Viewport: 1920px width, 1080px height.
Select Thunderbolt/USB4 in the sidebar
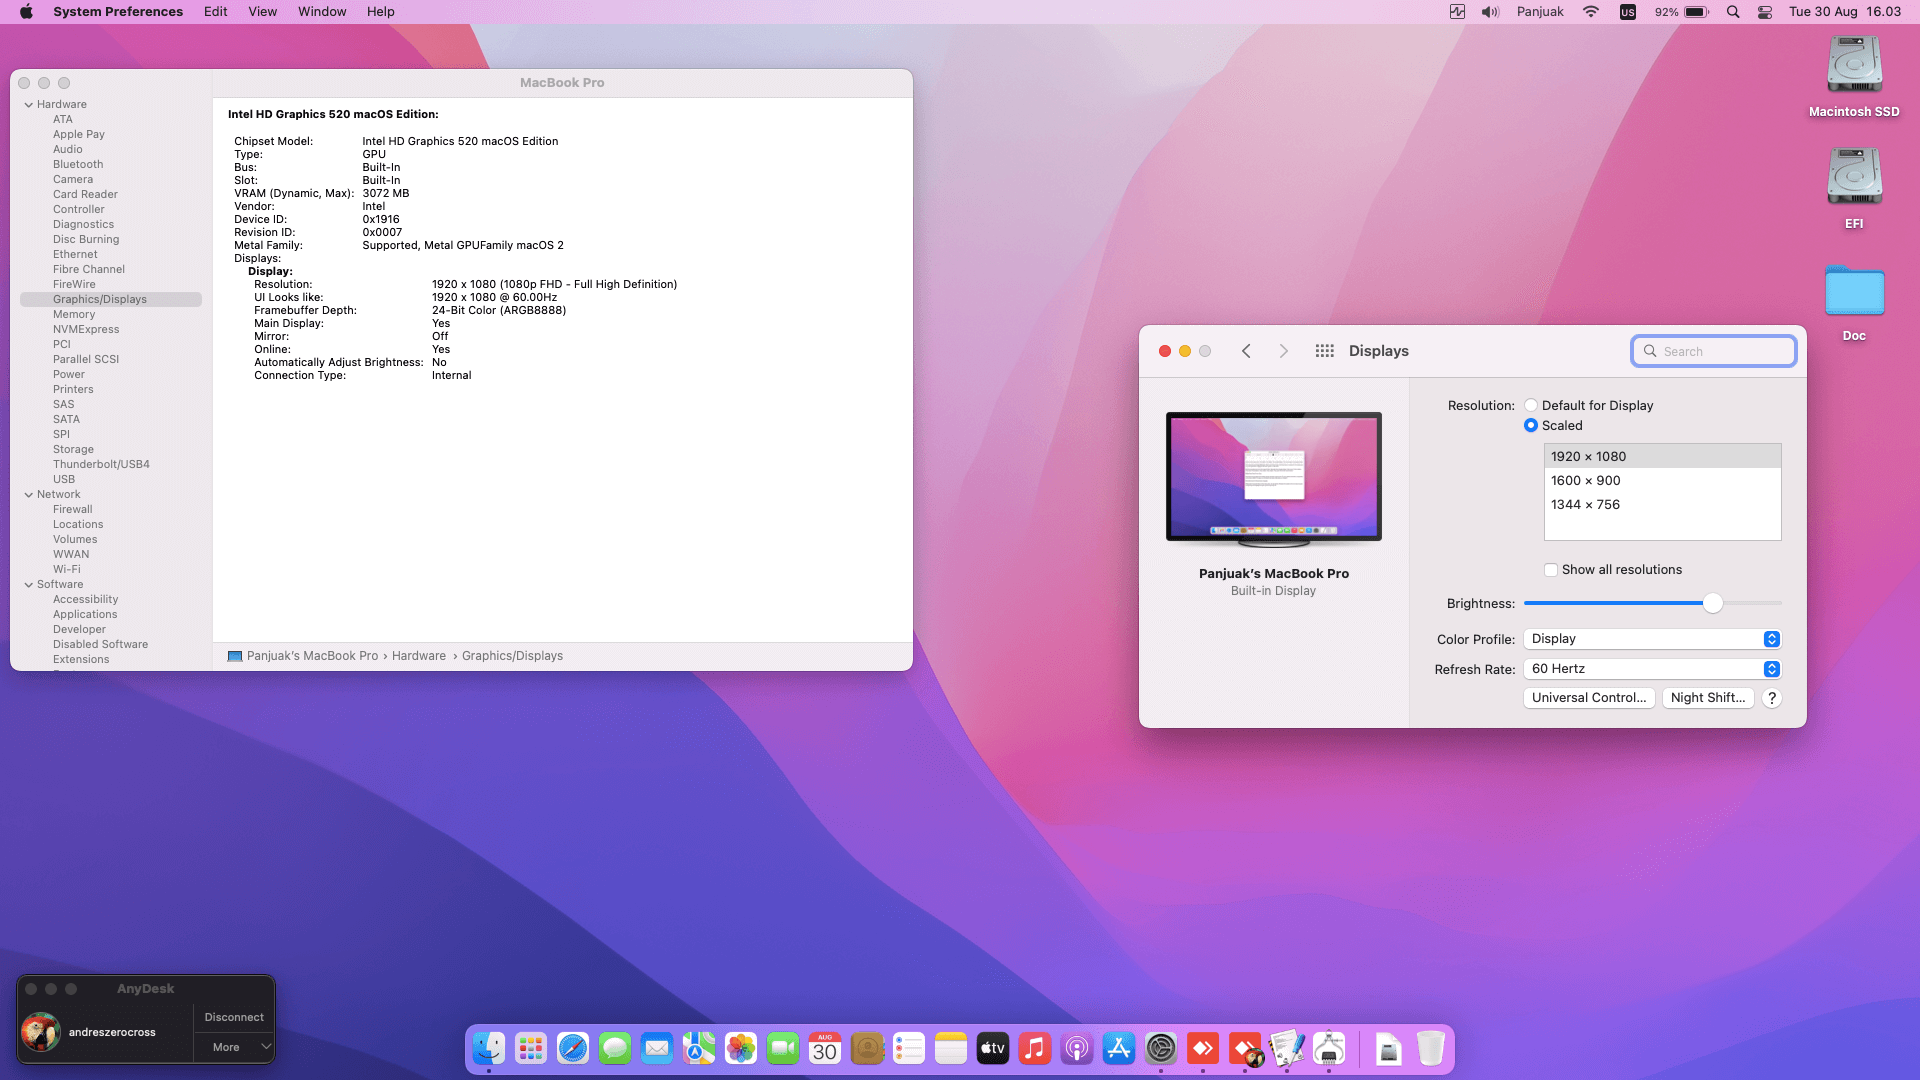point(101,464)
